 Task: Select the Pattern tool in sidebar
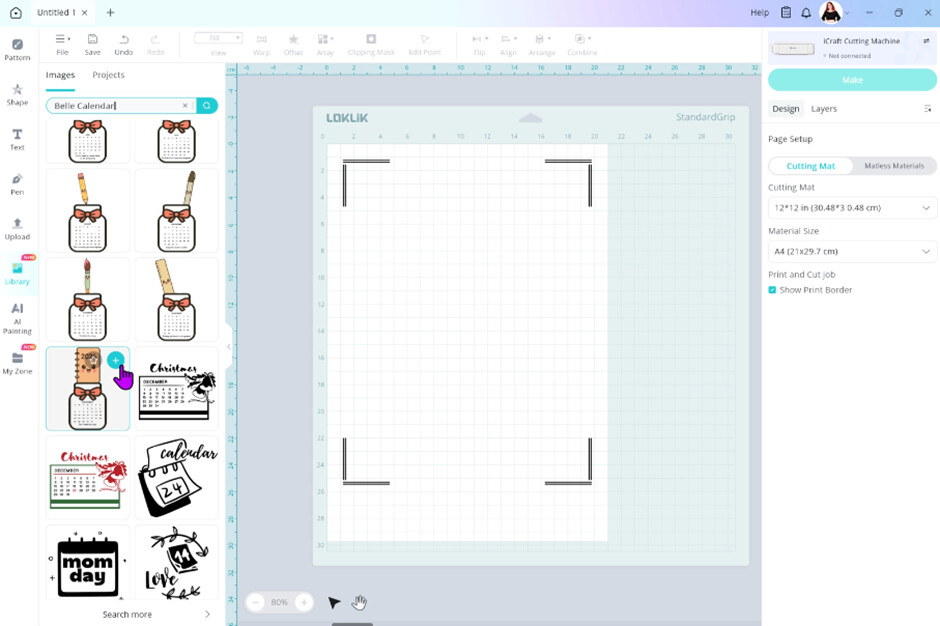17,49
